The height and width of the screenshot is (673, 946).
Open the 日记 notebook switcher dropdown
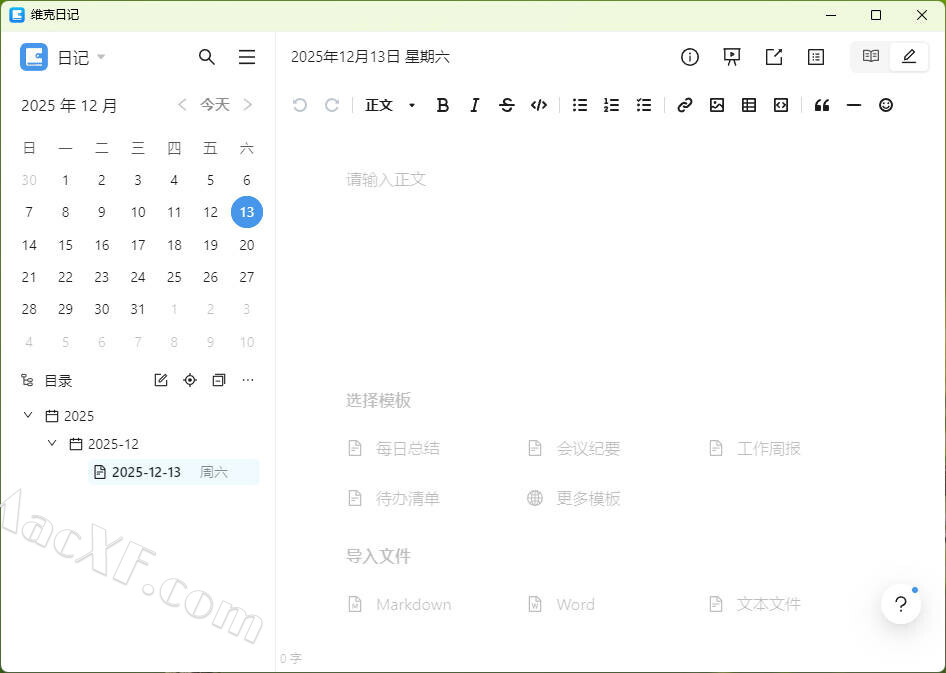click(82, 58)
